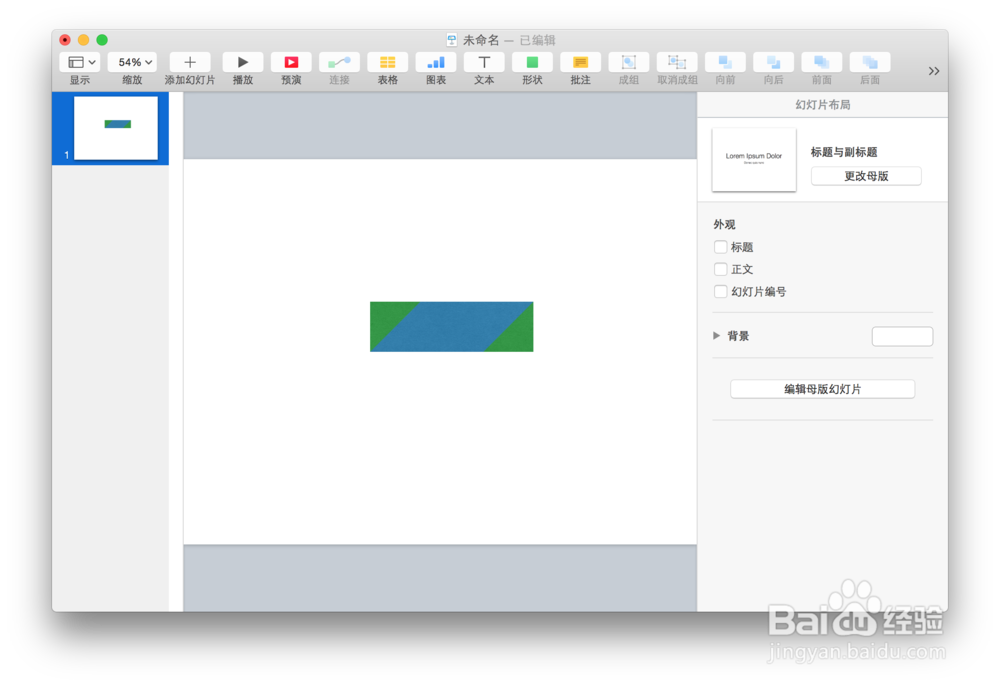Click the 更改母版 button
The width and height of the screenshot is (1000, 686).
[866, 176]
